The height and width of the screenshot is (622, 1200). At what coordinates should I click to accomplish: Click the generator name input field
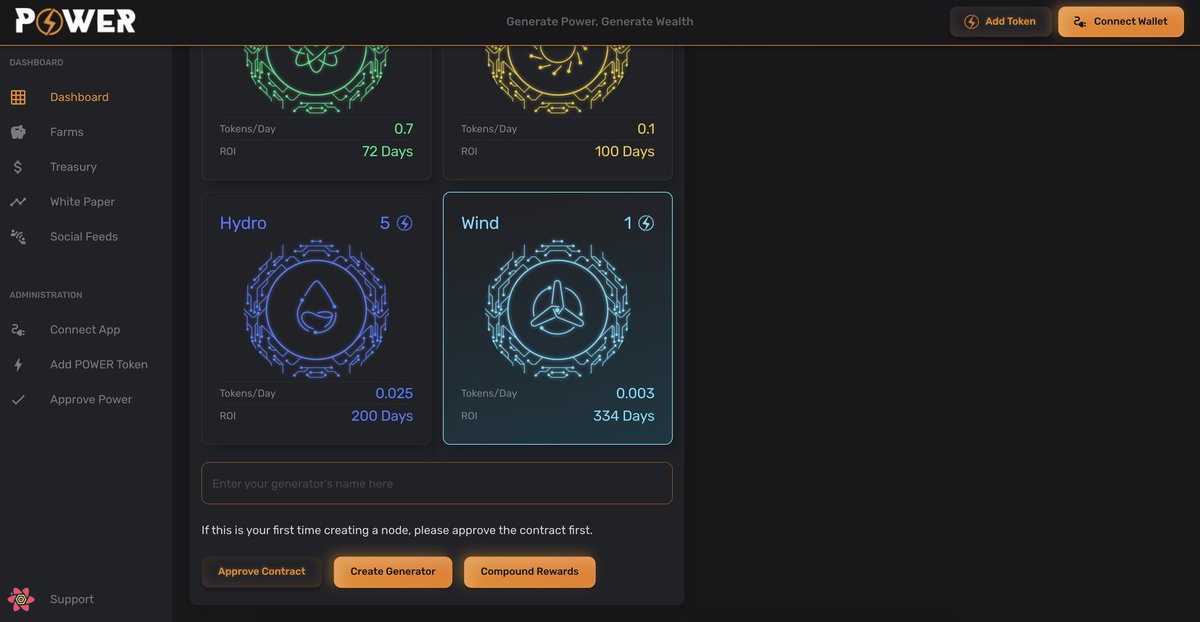tap(437, 481)
